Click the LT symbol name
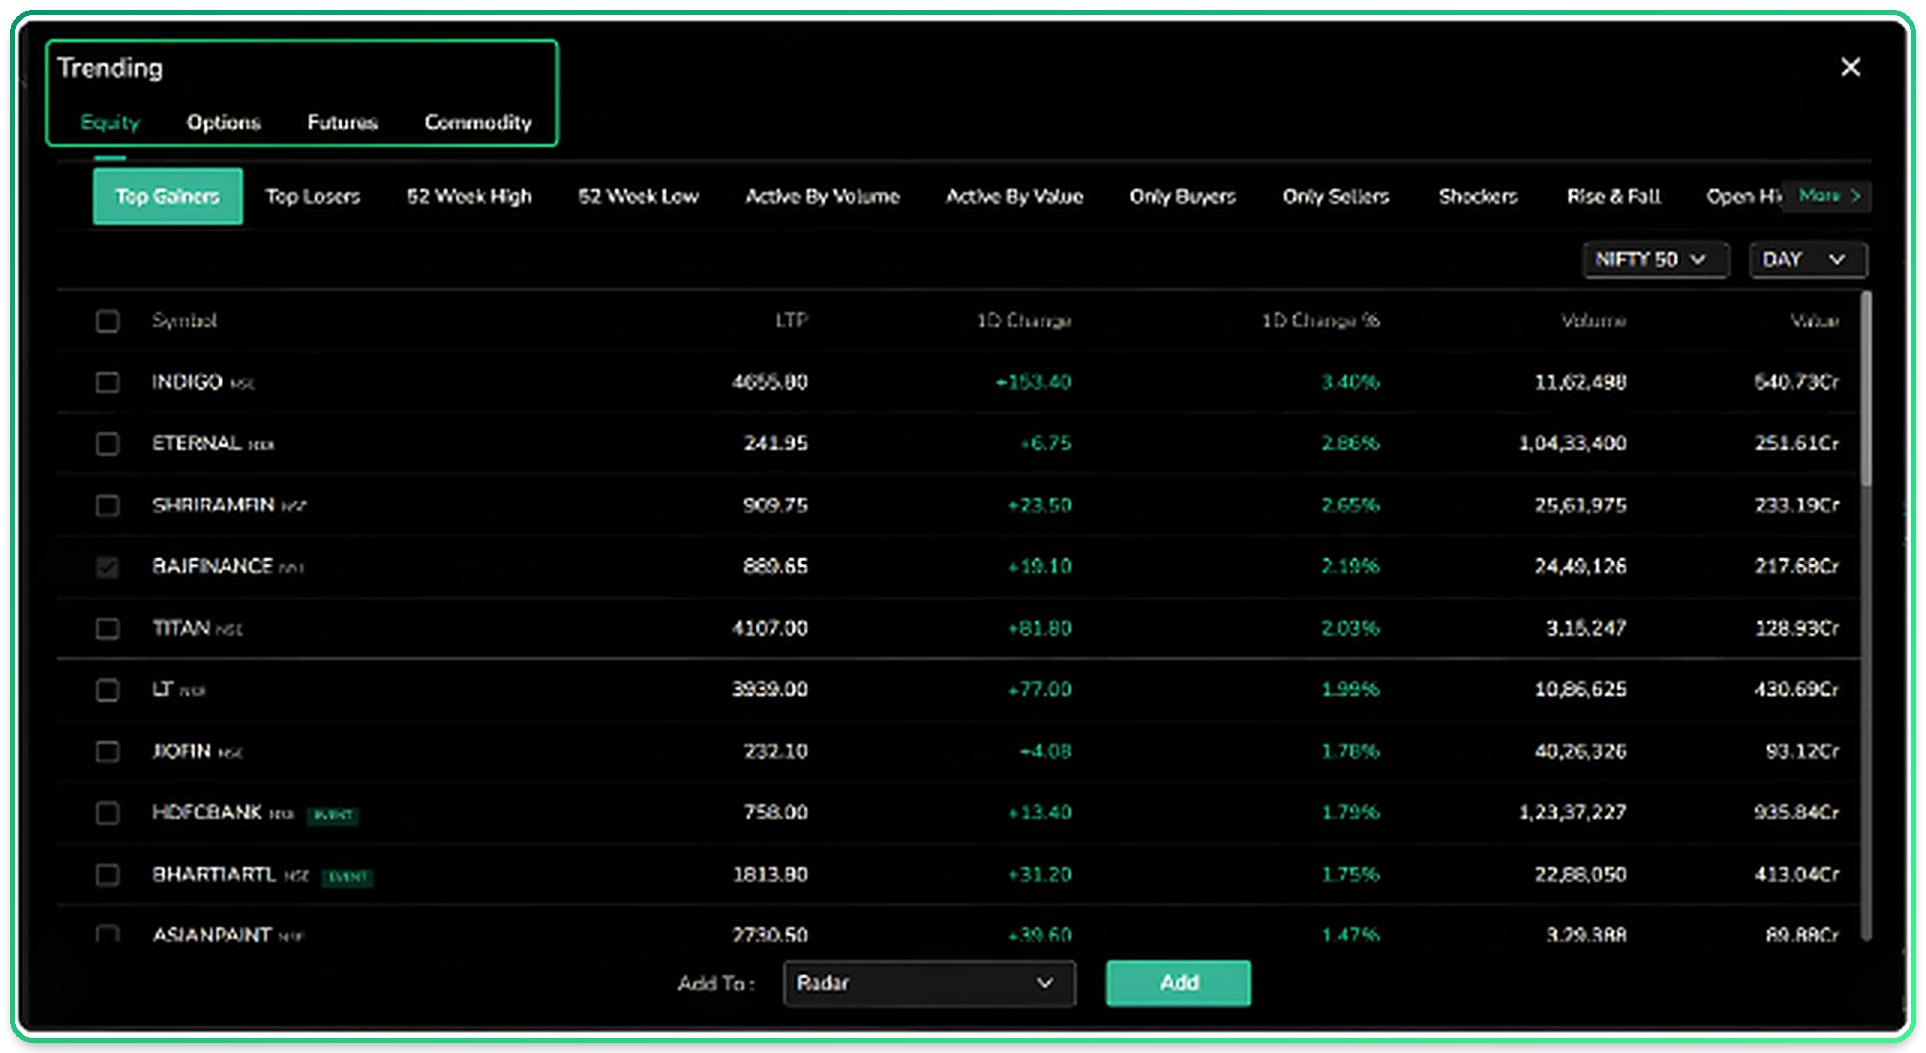This screenshot has height=1053, width=1926. pos(162,689)
